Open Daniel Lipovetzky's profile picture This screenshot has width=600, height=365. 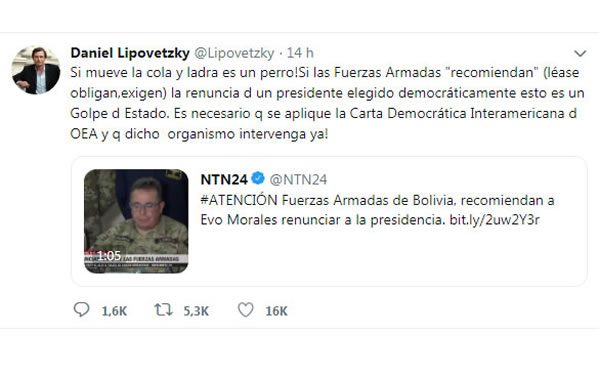pos(36,70)
